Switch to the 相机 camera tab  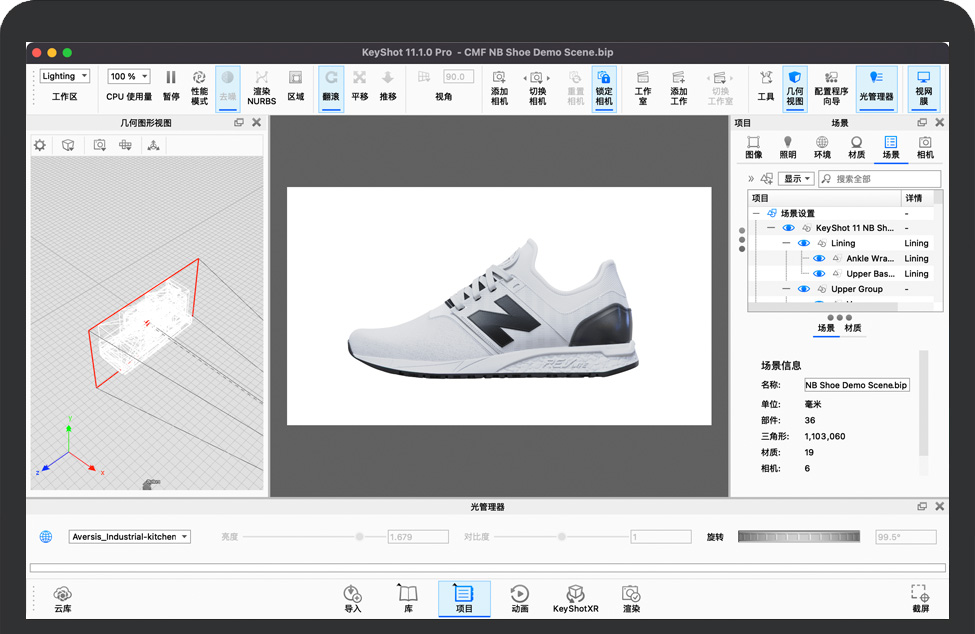pyautogui.click(x=925, y=147)
